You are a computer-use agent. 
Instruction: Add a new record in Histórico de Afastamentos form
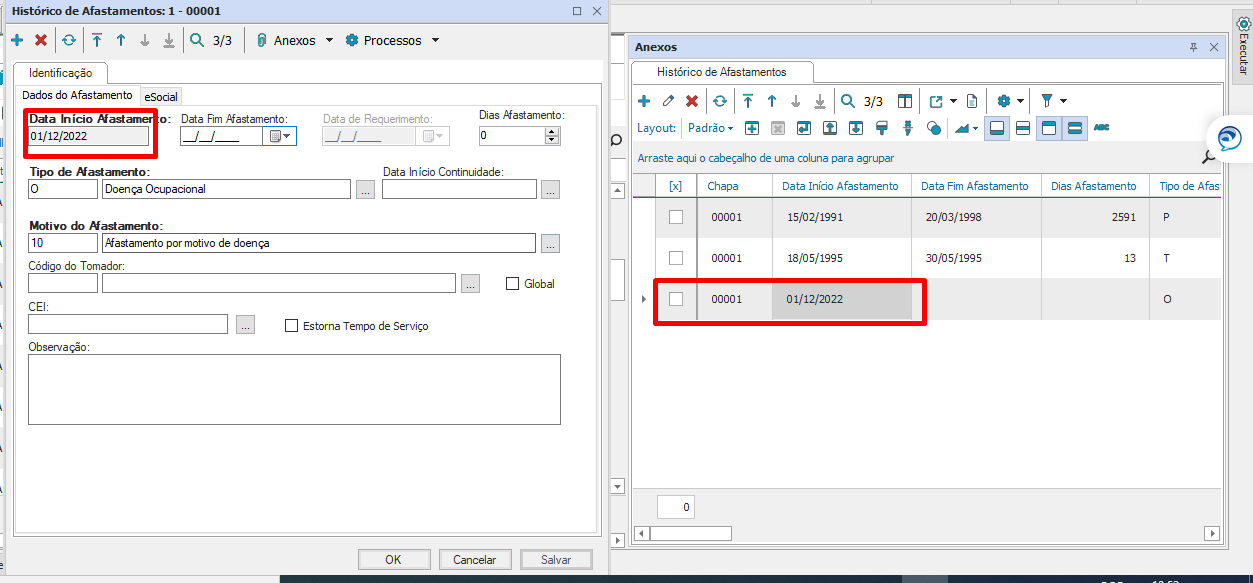17,41
